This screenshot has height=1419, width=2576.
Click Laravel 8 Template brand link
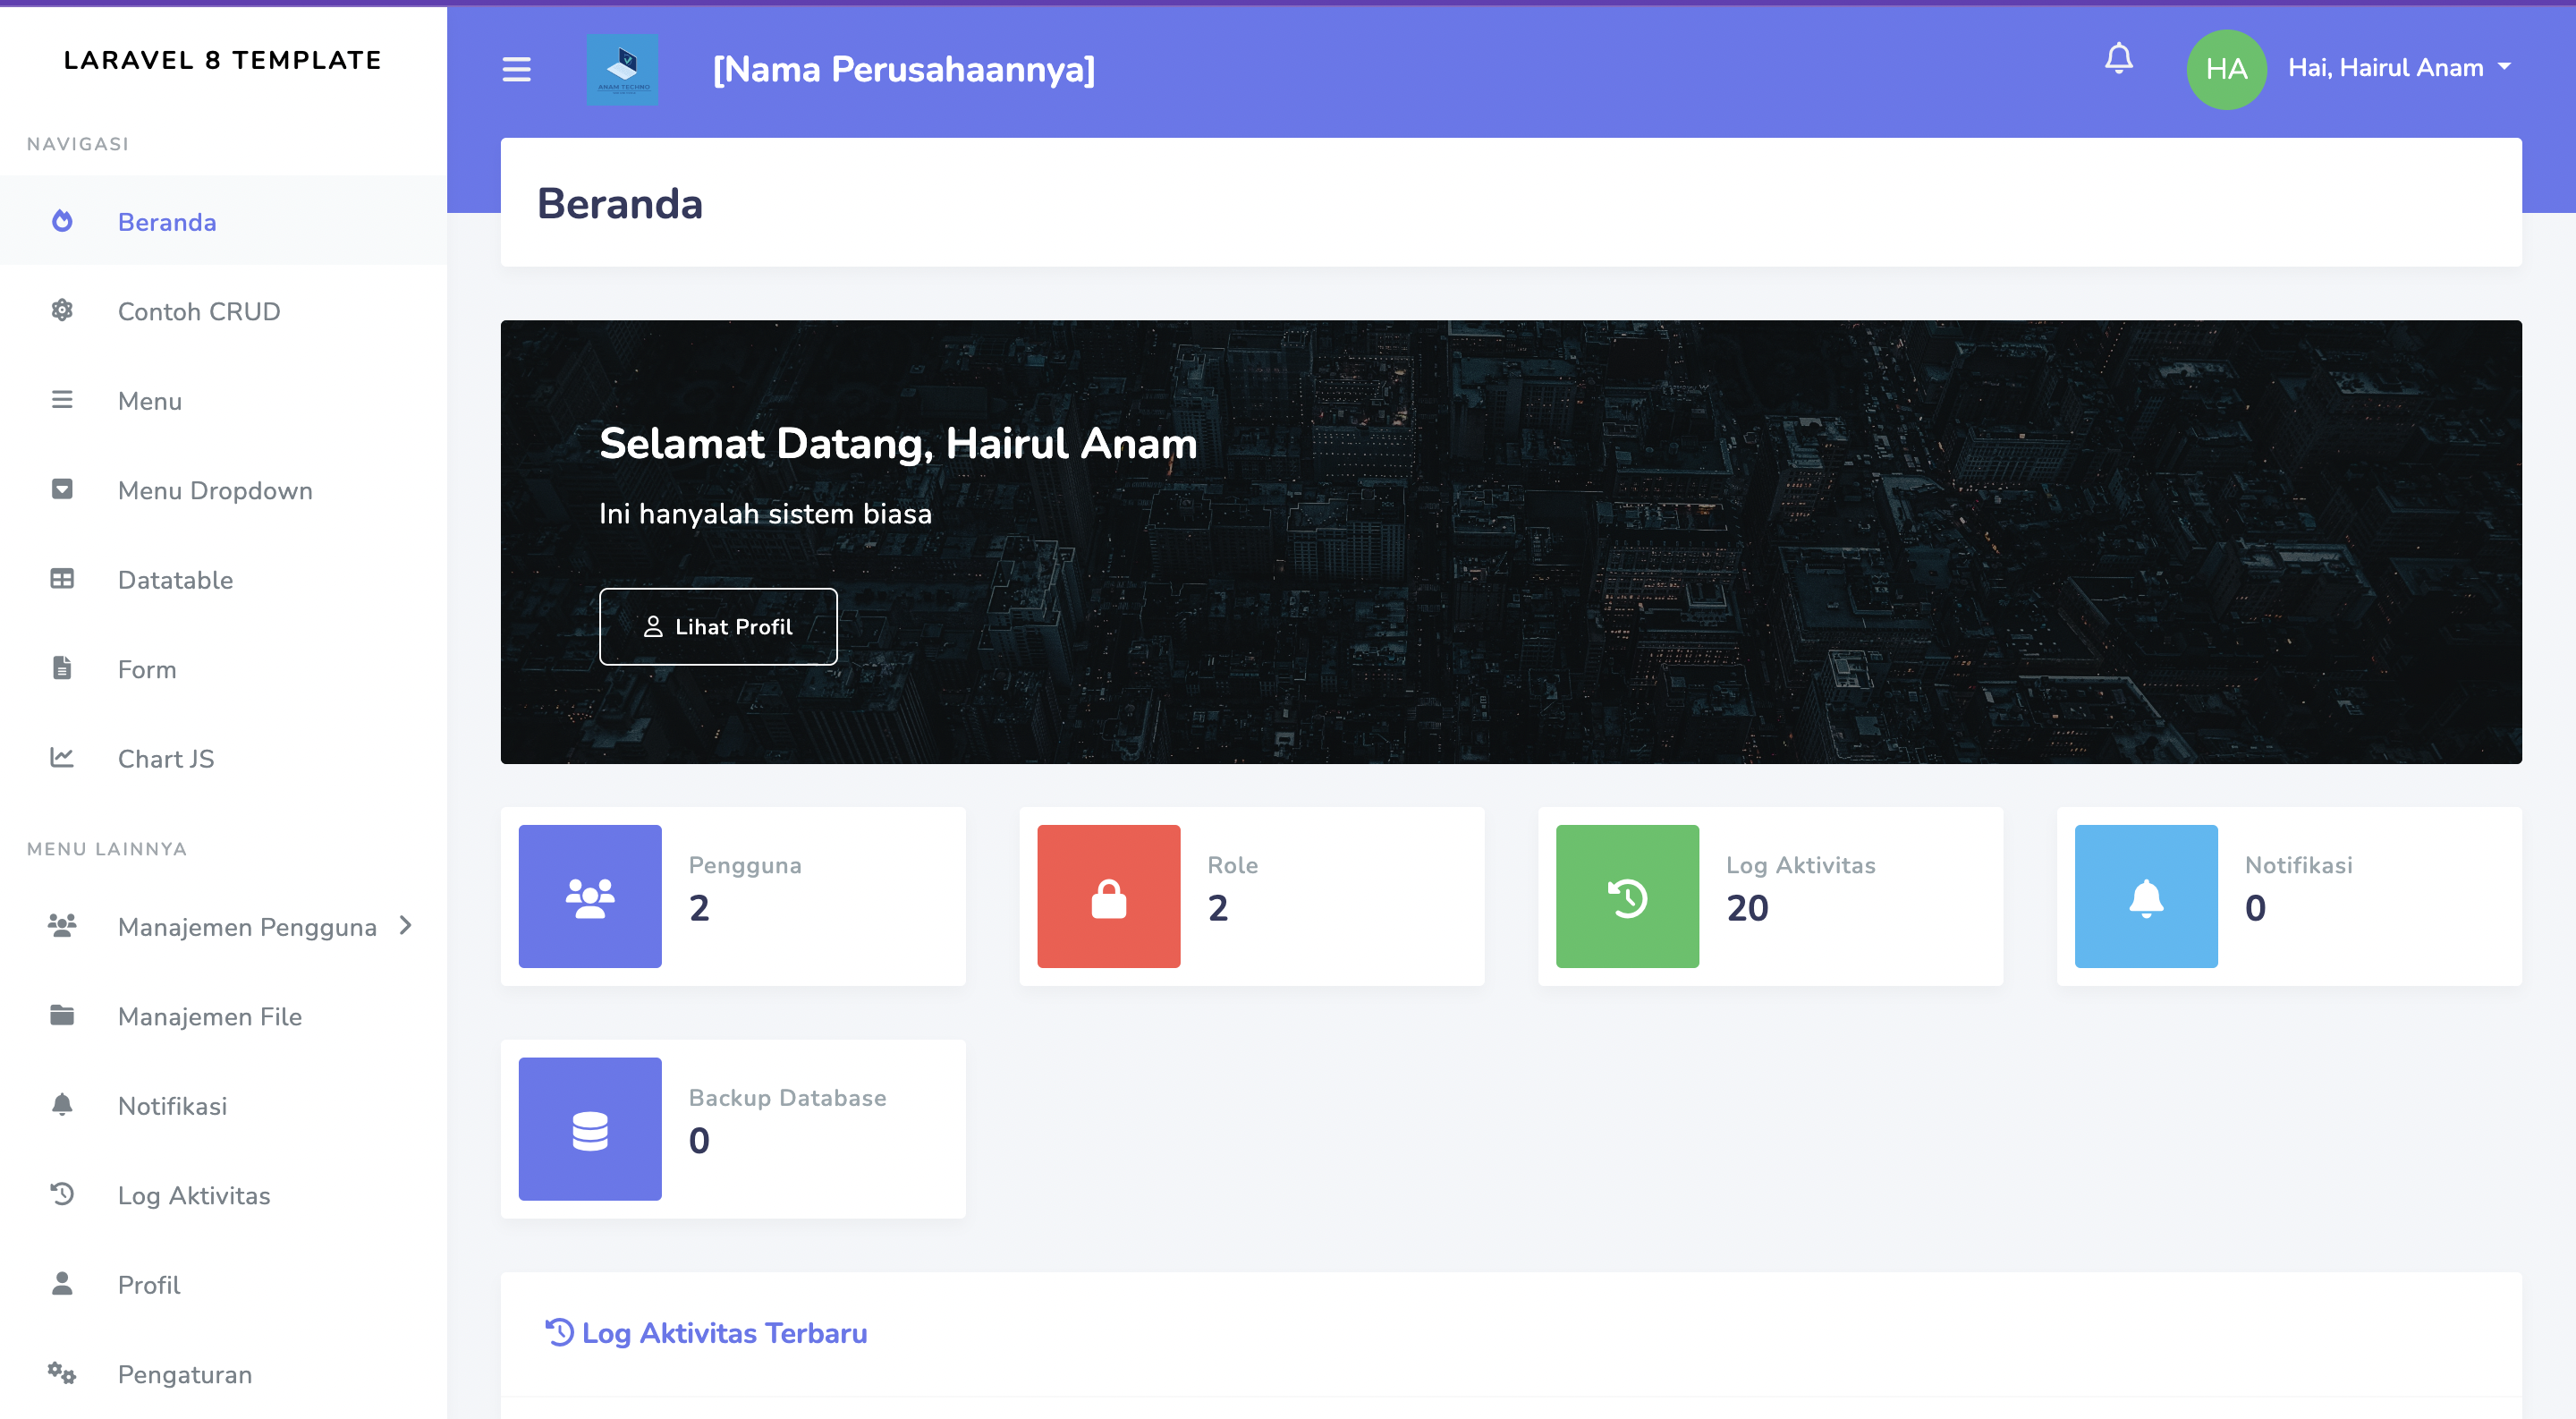222,60
